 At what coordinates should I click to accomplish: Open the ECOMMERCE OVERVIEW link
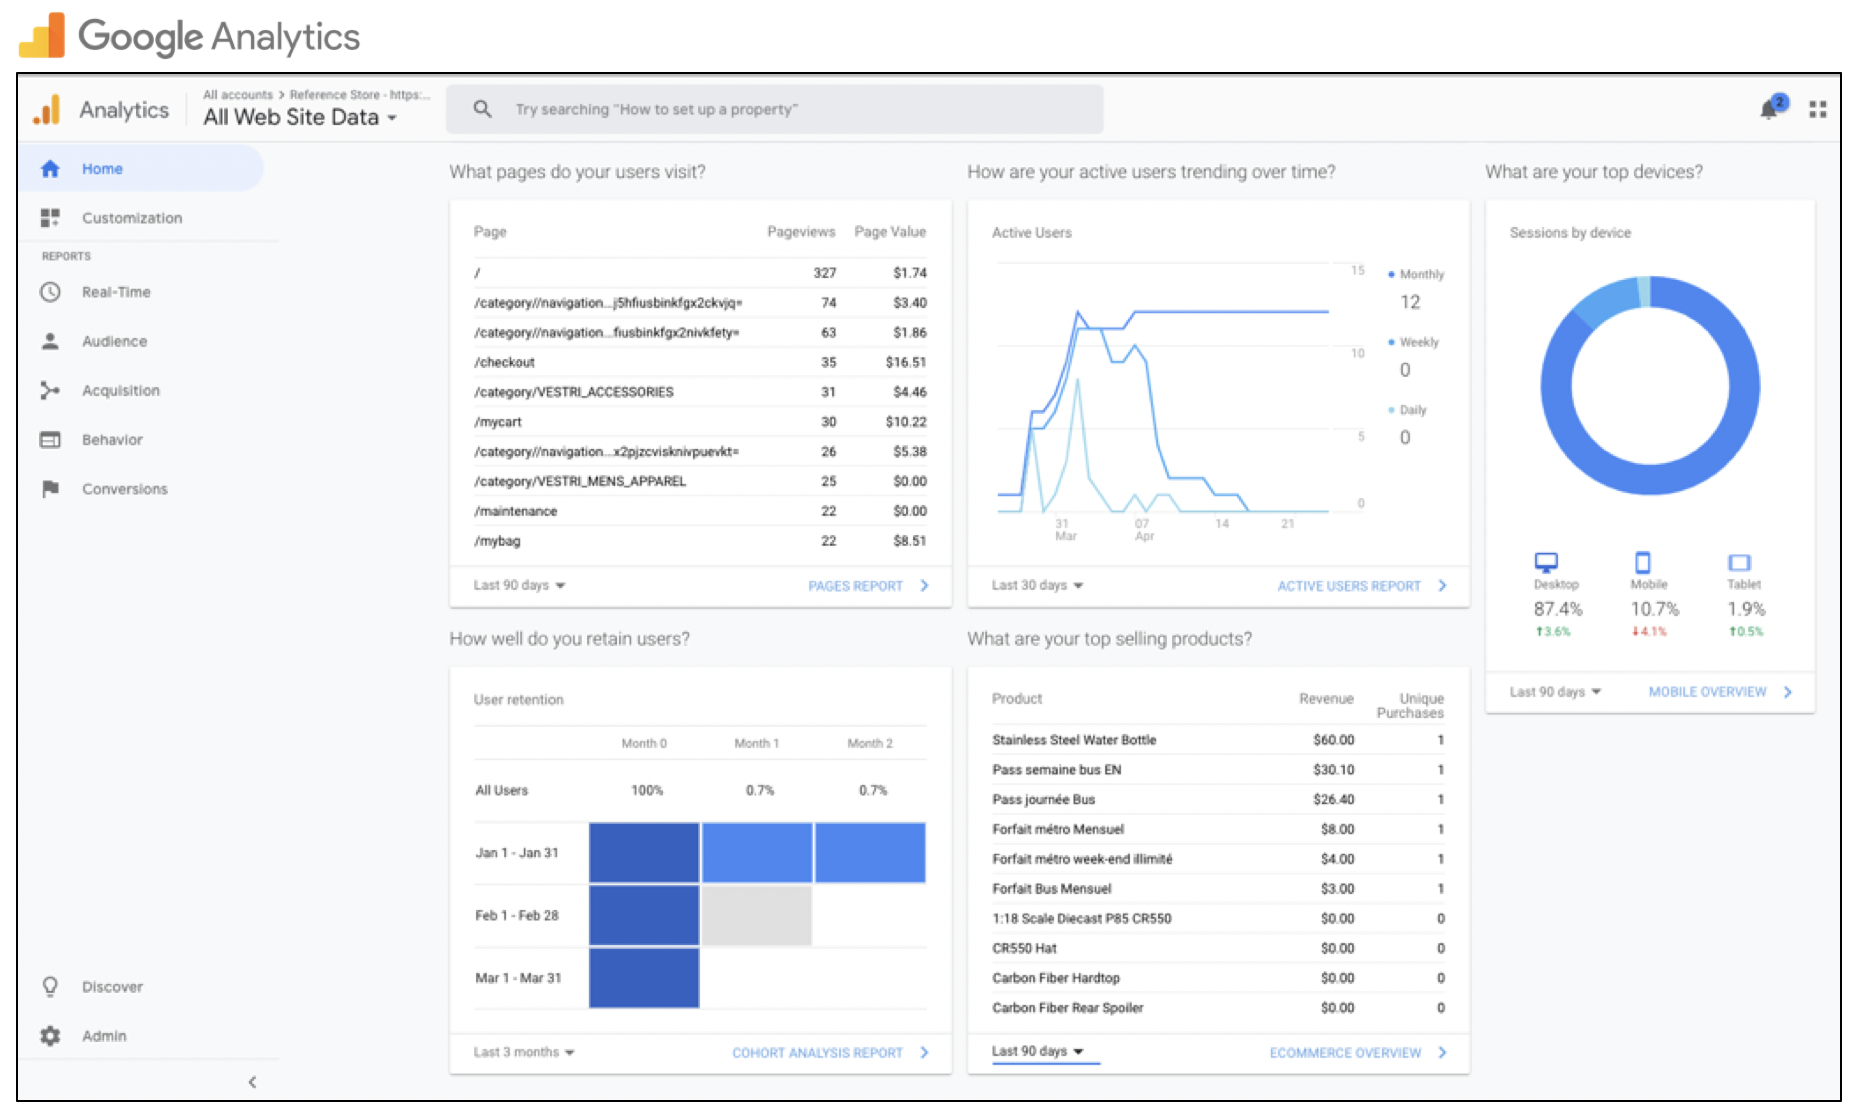coord(1345,1052)
